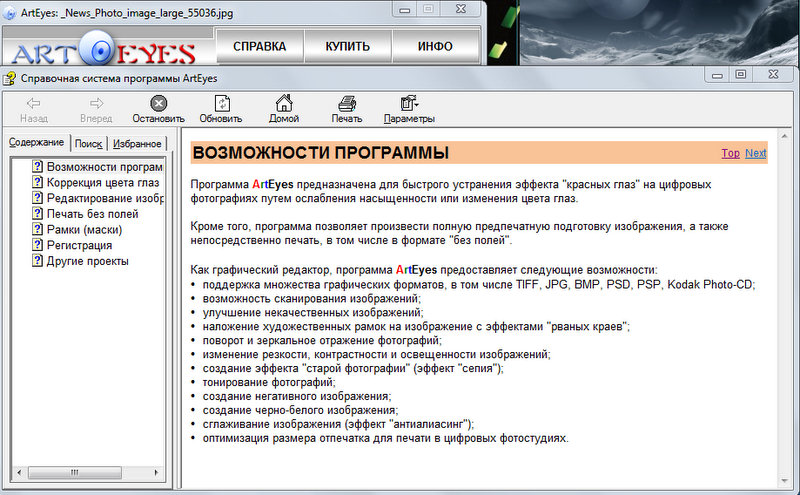This screenshot has height=495, width=800.
Task: Switch to the Избранное tab
Action: point(137,144)
